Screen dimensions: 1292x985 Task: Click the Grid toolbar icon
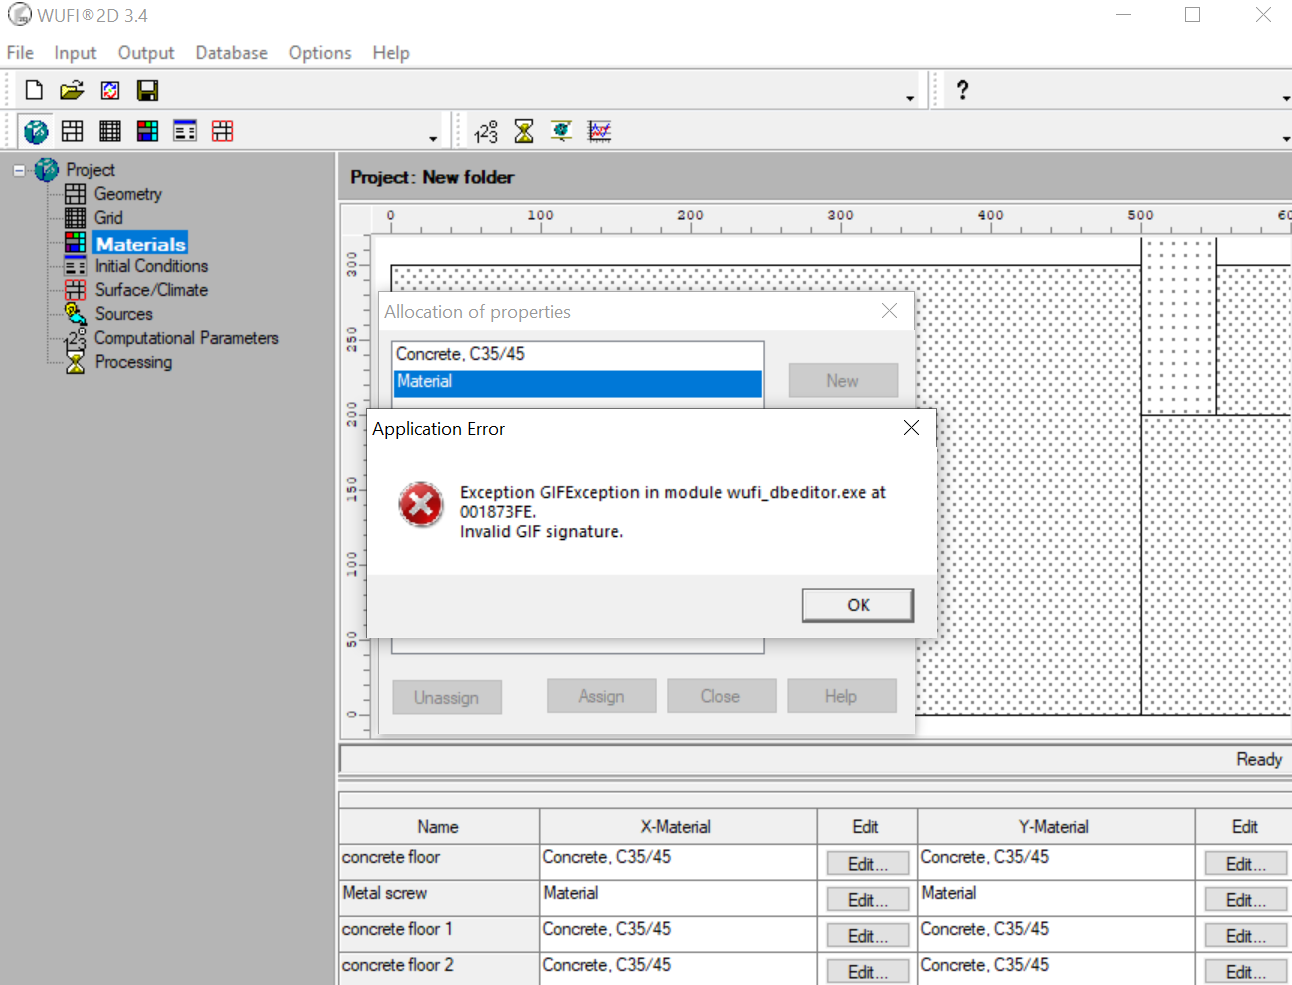[x=110, y=131]
